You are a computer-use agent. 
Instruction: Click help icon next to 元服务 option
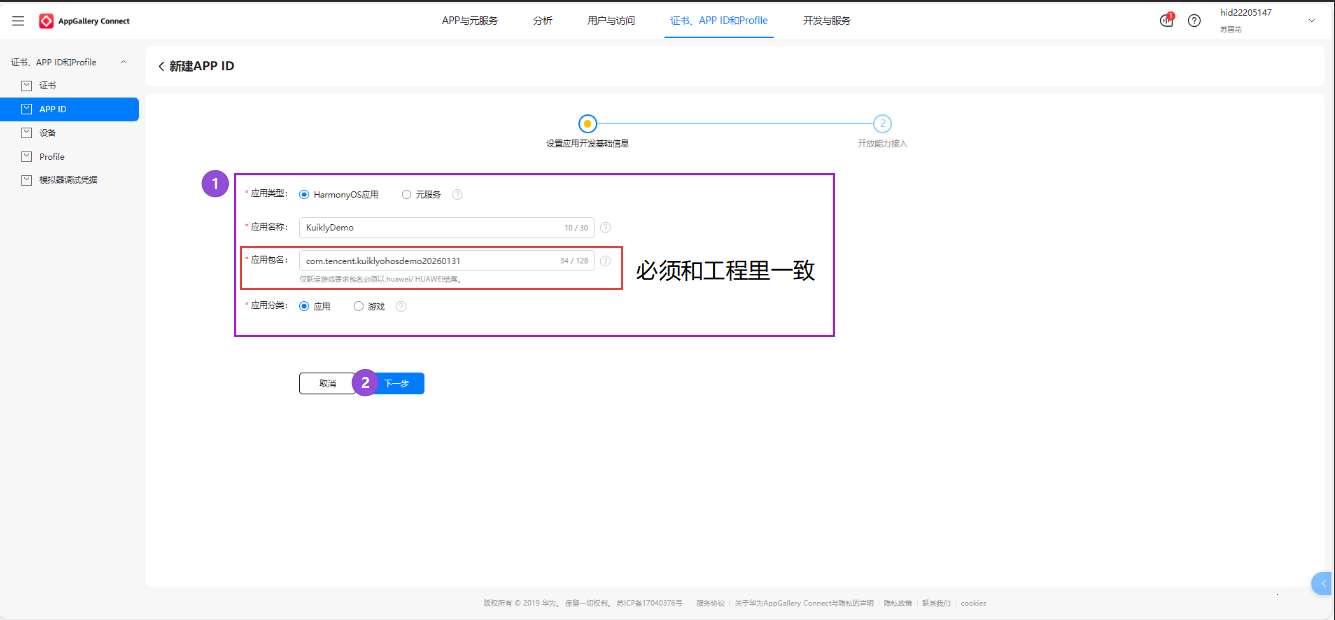click(x=457, y=195)
